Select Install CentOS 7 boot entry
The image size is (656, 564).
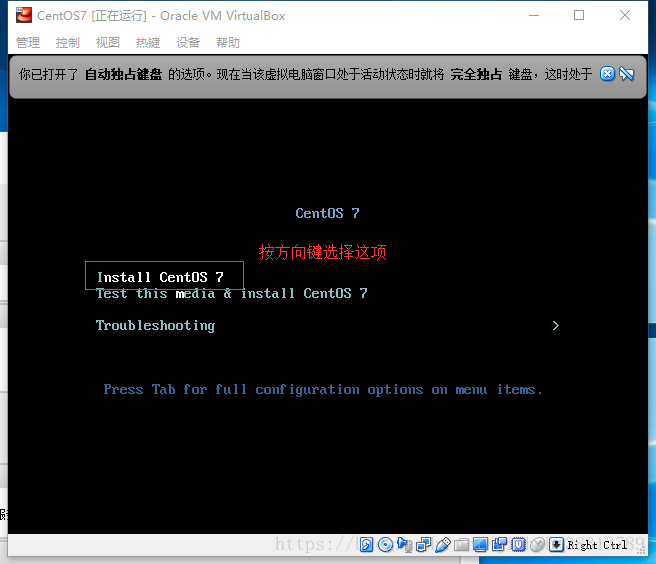click(x=160, y=277)
